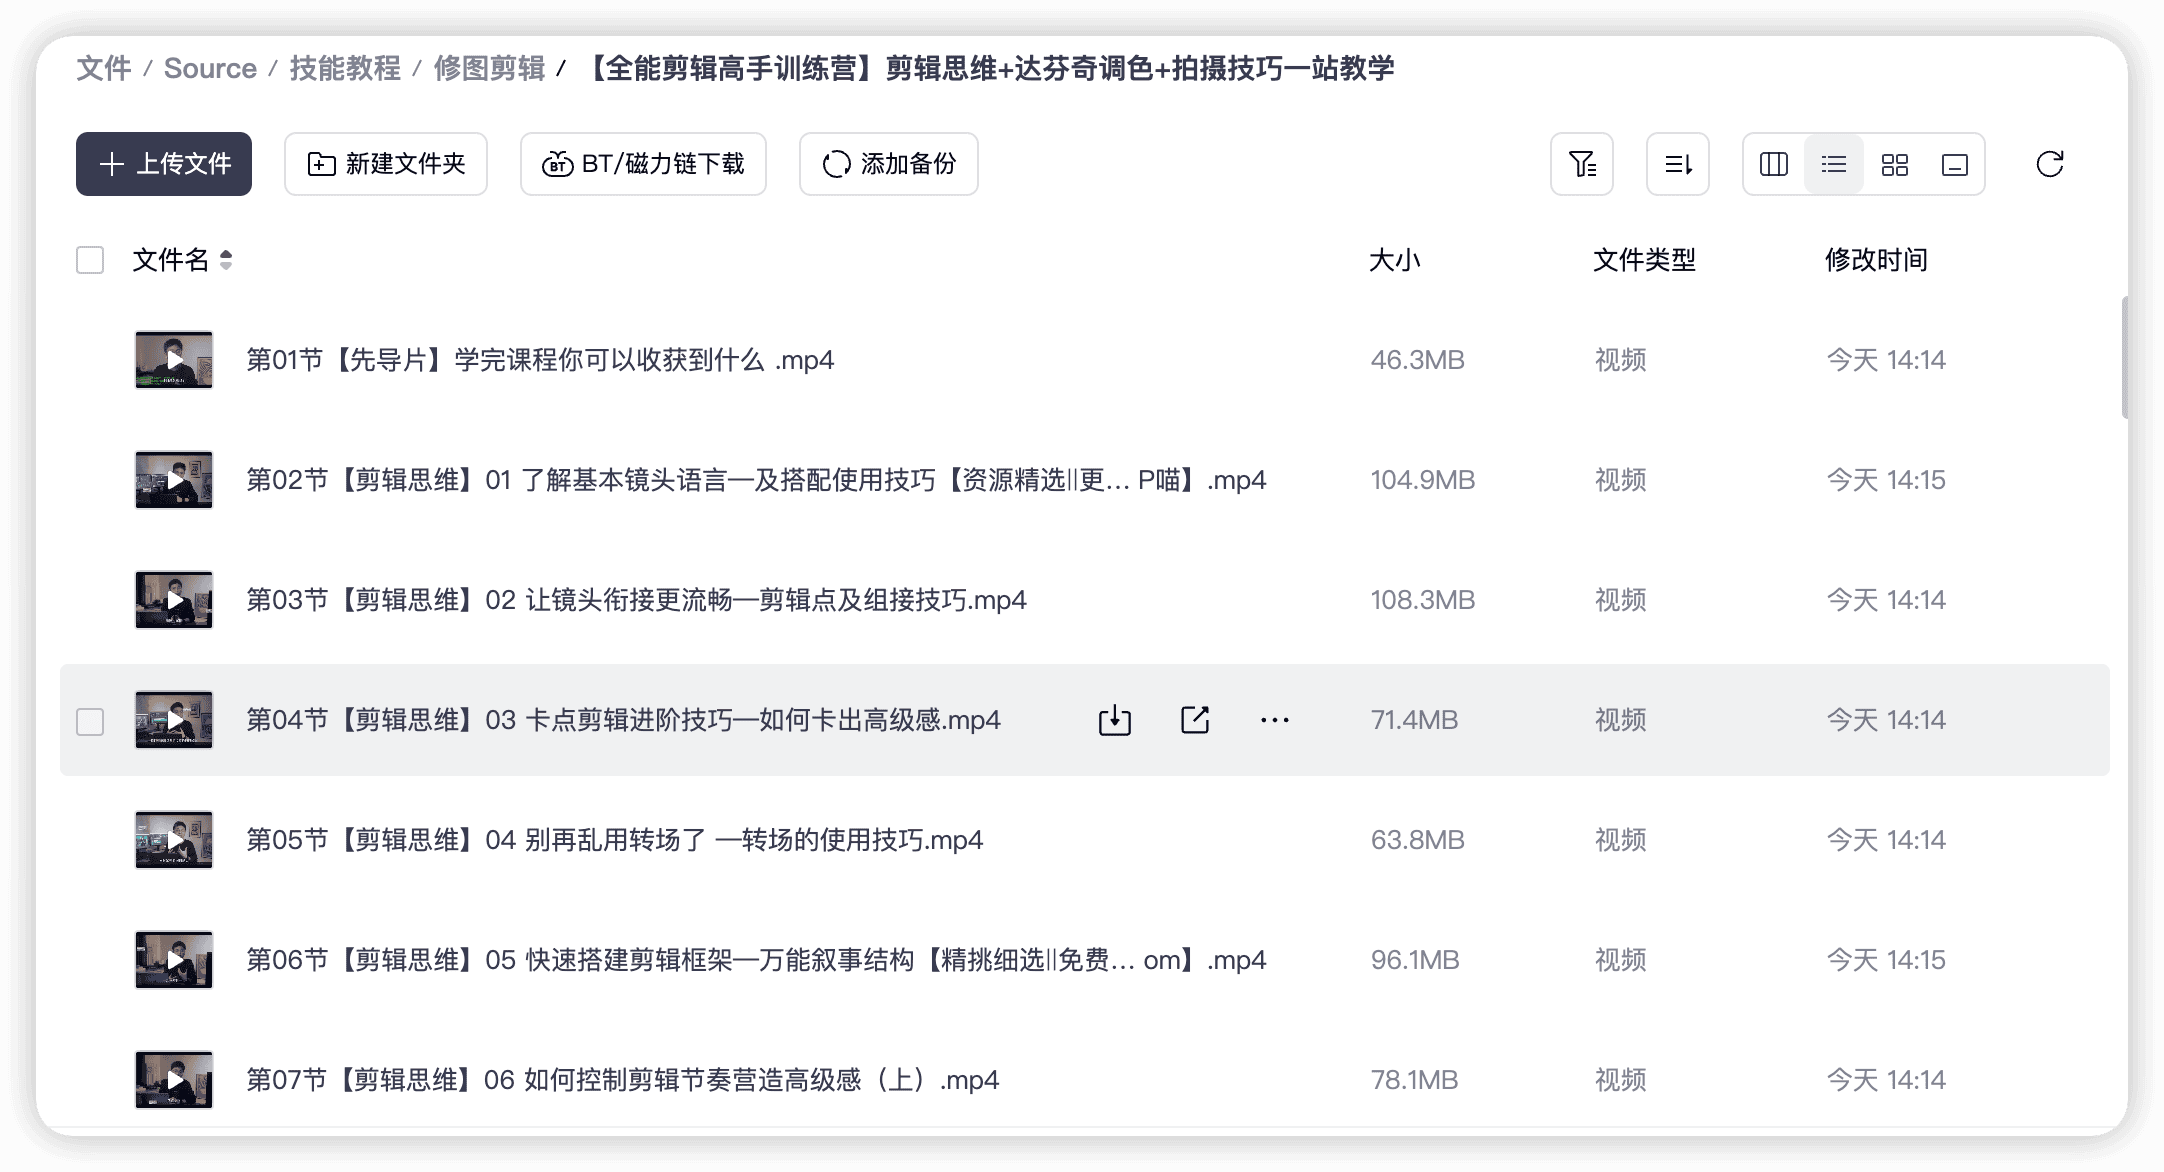The width and height of the screenshot is (2164, 1172).
Task: Navigate to the 修图剪辑 breadcrumb
Action: (x=489, y=68)
